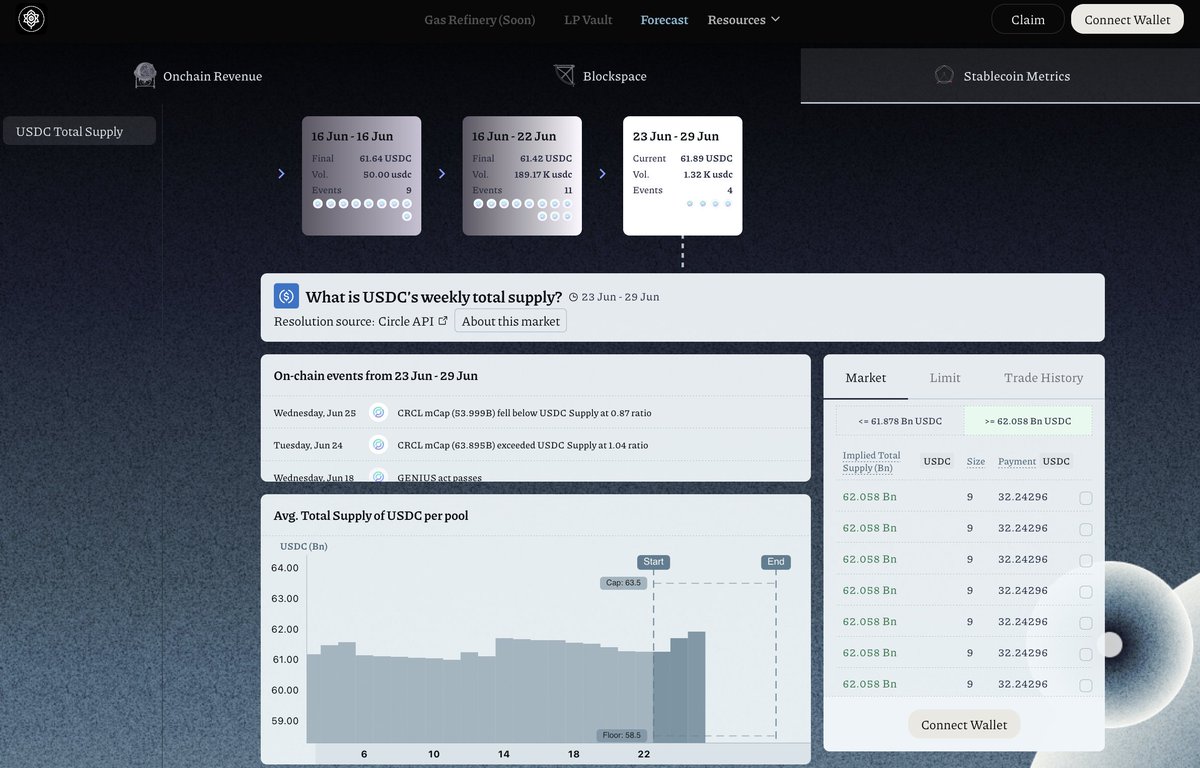Click the last event dot in 23 Jun - 29 Jun card
1200x768 pixels.
pyautogui.click(x=728, y=204)
